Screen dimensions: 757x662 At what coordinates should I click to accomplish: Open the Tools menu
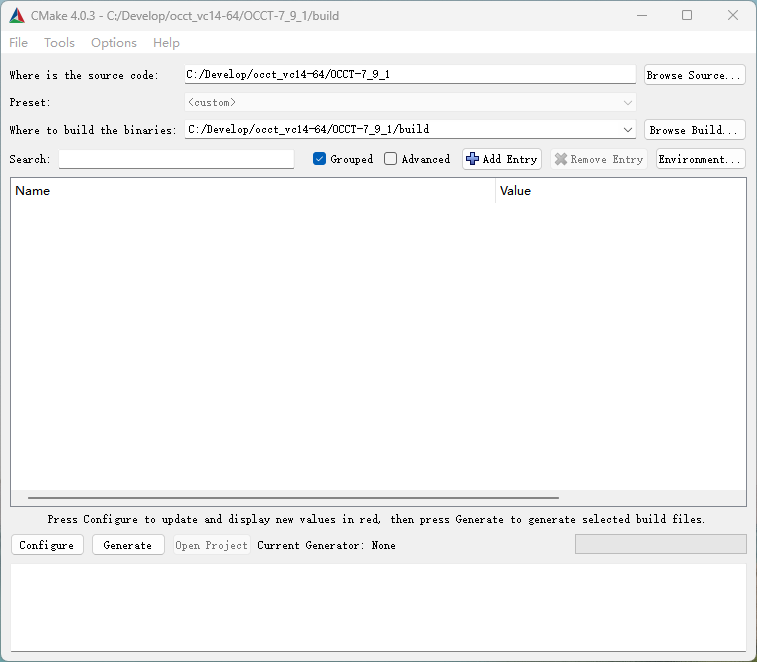(x=59, y=42)
